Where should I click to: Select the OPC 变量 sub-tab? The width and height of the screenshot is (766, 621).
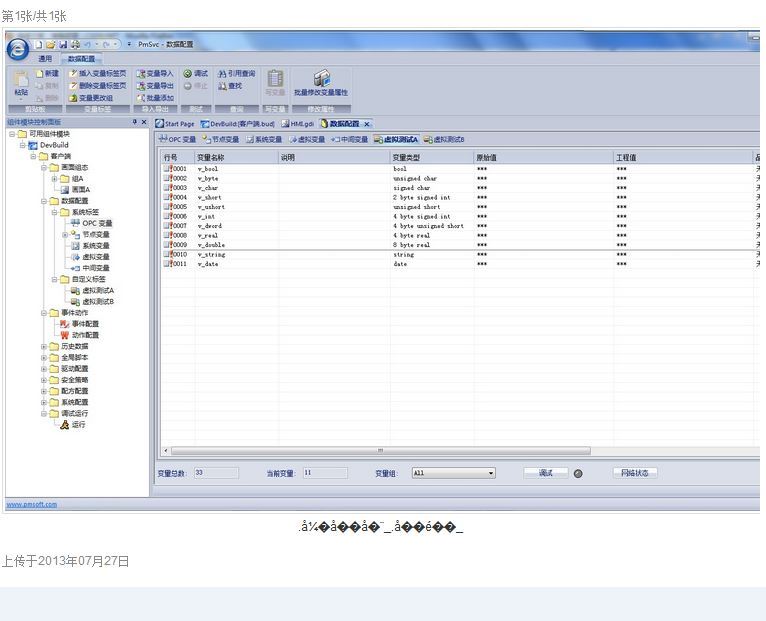(x=177, y=139)
